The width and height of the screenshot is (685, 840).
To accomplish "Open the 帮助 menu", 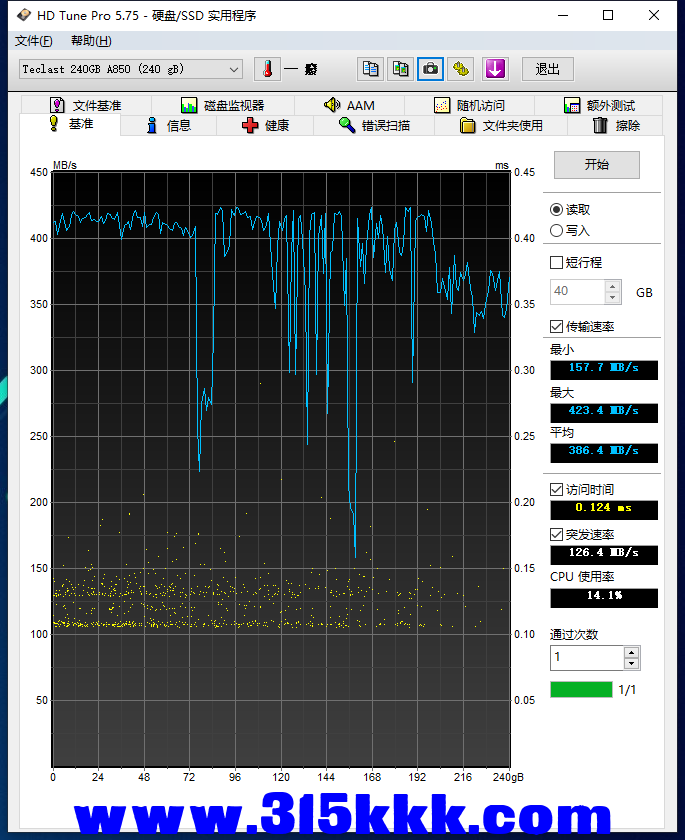I will coord(91,41).
